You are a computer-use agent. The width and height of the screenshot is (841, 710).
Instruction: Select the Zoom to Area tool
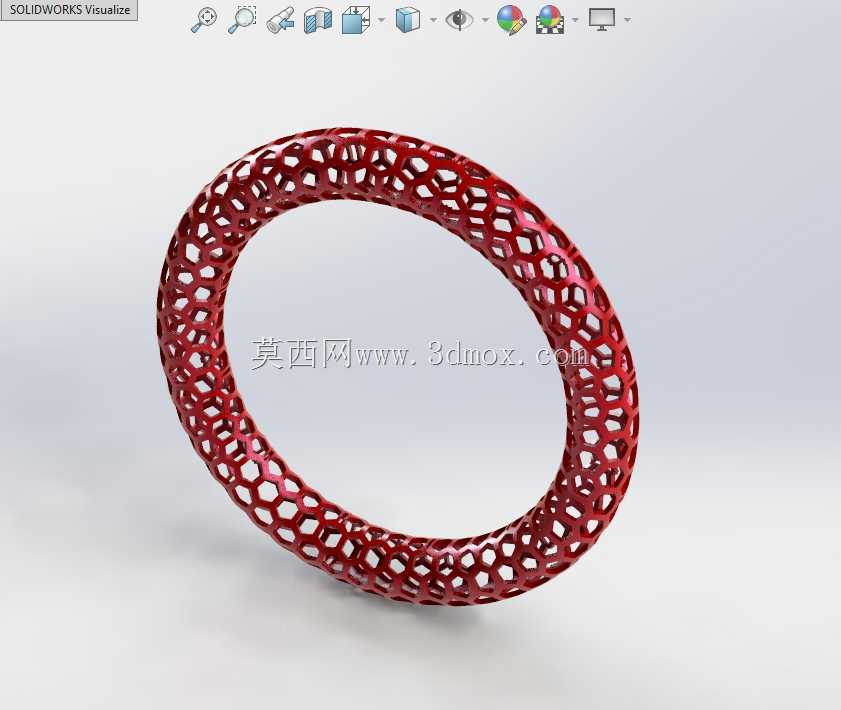pos(242,20)
